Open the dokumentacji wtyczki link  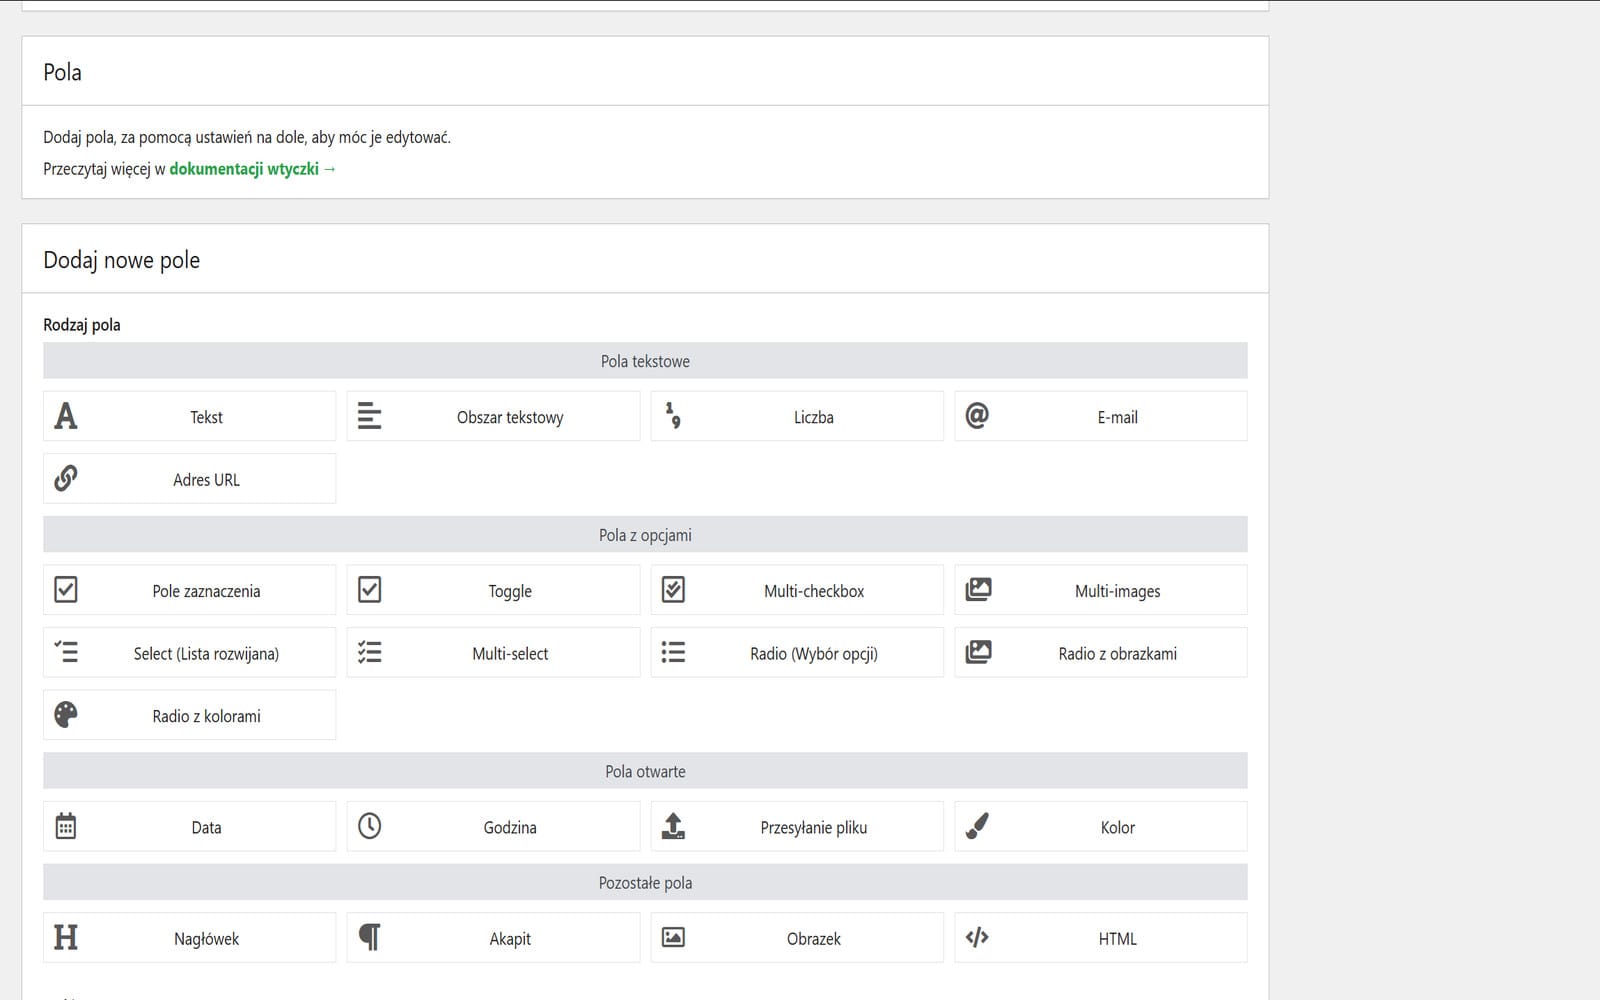click(x=253, y=169)
